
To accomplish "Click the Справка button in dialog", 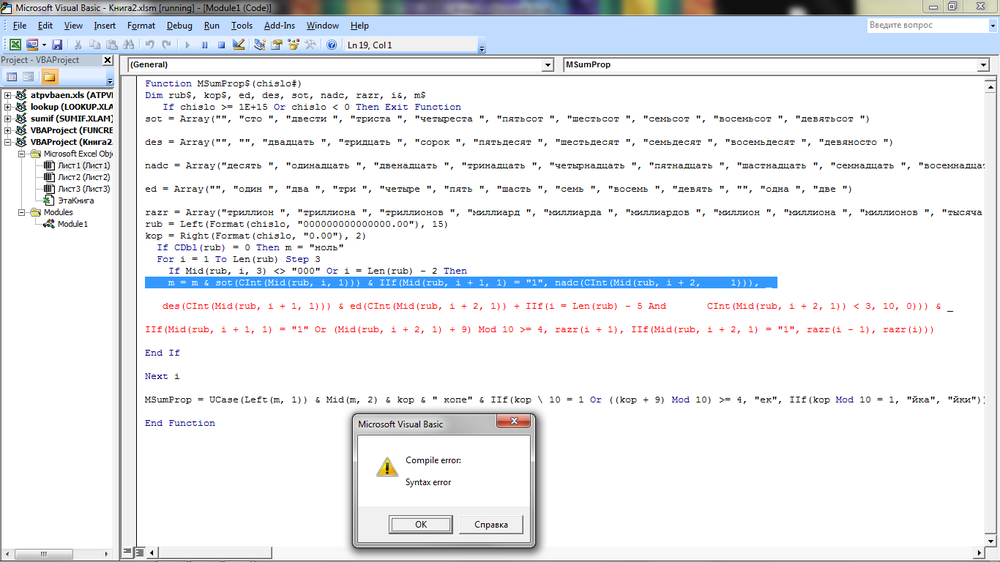I will pyautogui.click(x=490, y=524).
